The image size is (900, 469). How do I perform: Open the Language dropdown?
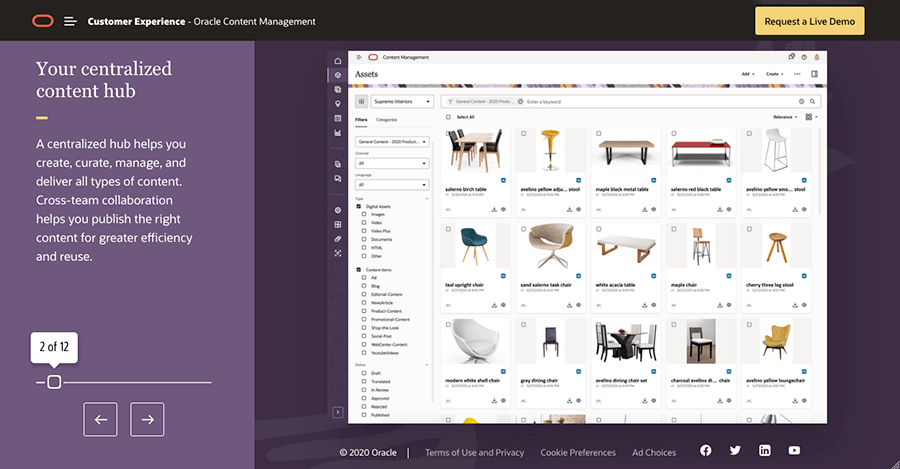(x=392, y=185)
